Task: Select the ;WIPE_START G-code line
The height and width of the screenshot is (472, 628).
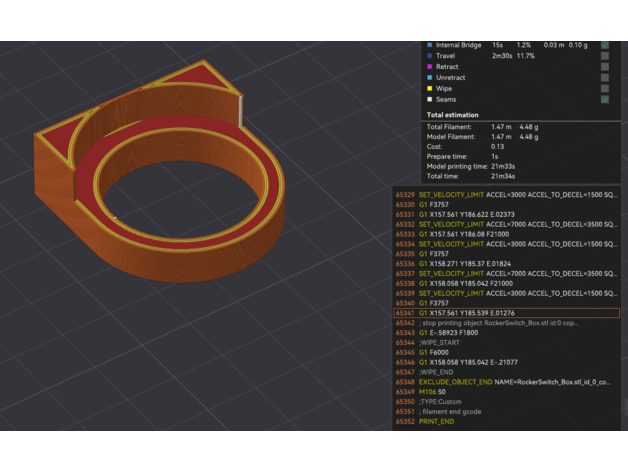Action: click(x=438, y=343)
